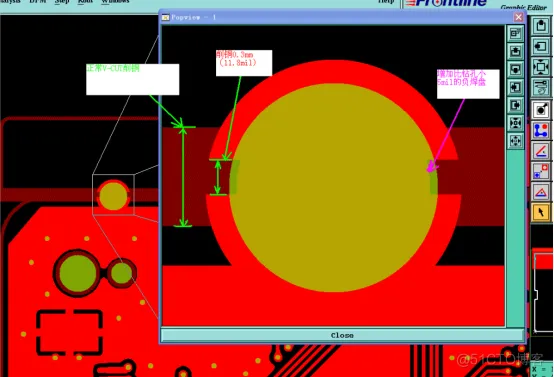Screen dimensions: 554x377
Task: Click the Frontline logo in the header
Action: (447, 3)
